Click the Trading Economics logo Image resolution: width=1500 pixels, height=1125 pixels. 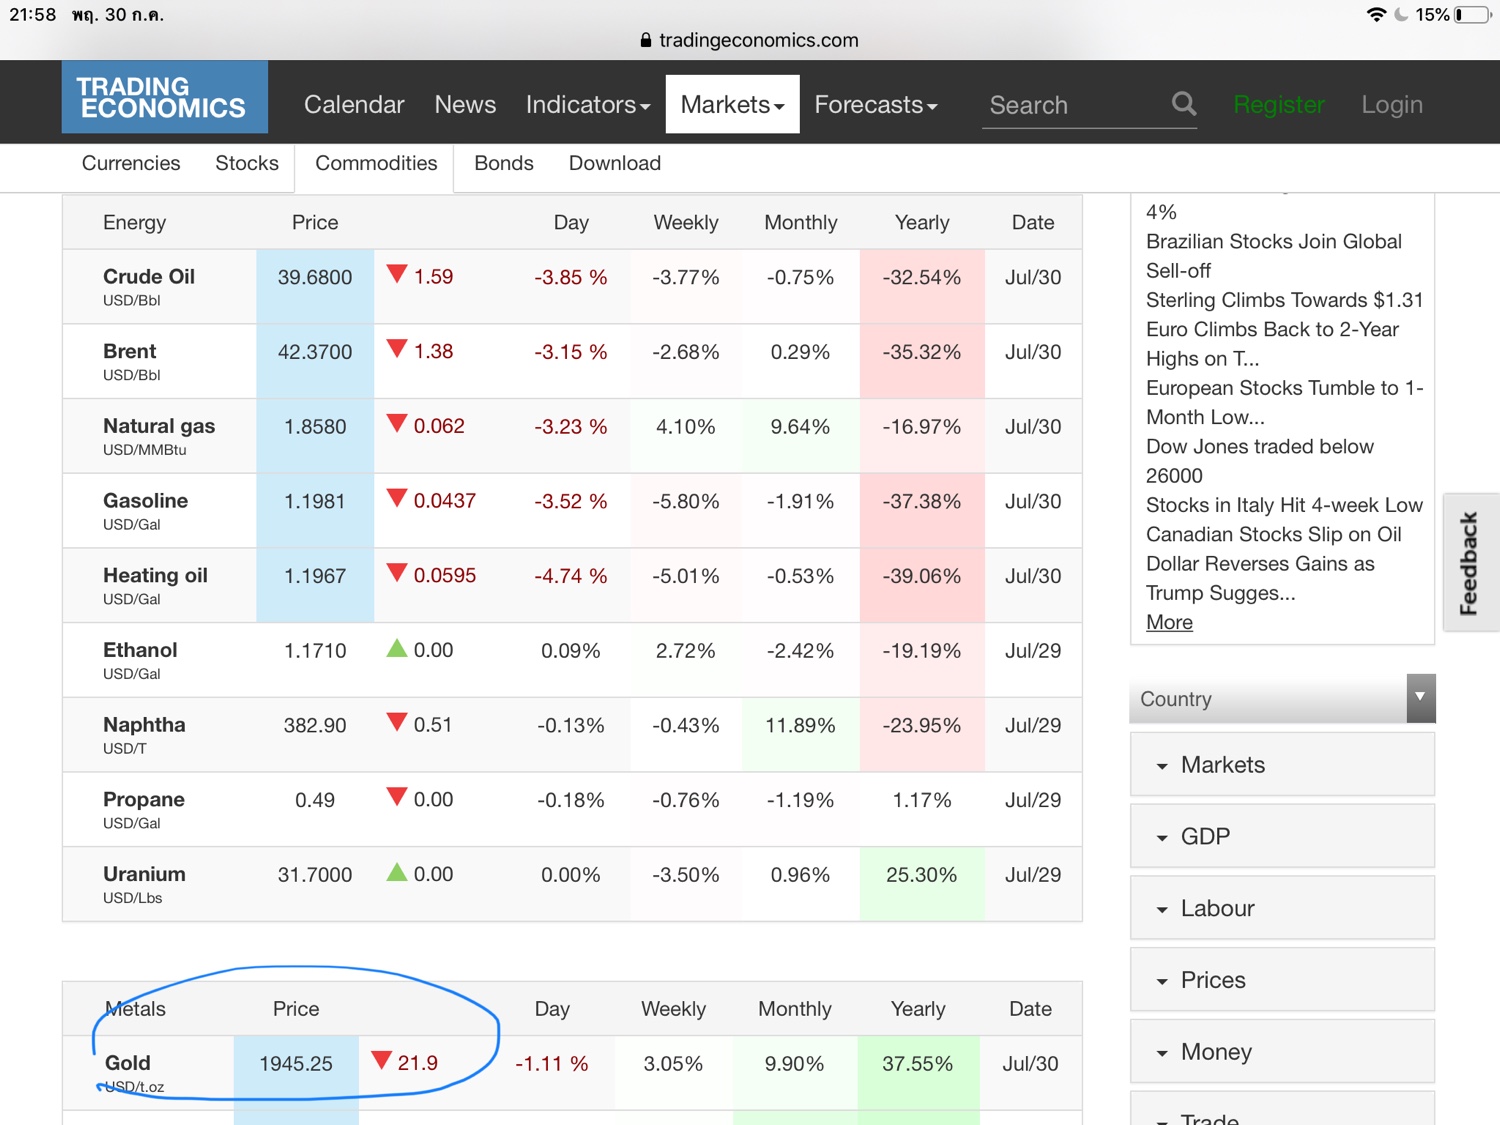pos(165,97)
